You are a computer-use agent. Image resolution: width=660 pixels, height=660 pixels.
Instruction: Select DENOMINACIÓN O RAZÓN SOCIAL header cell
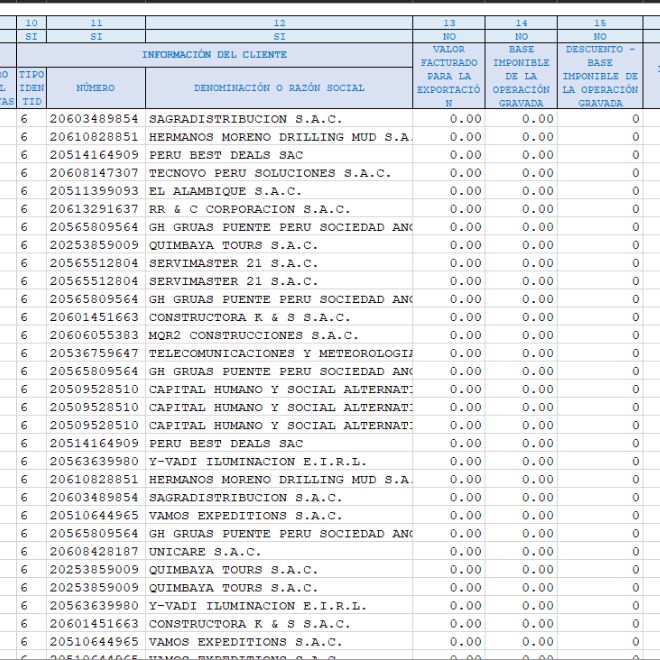point(279,88)
